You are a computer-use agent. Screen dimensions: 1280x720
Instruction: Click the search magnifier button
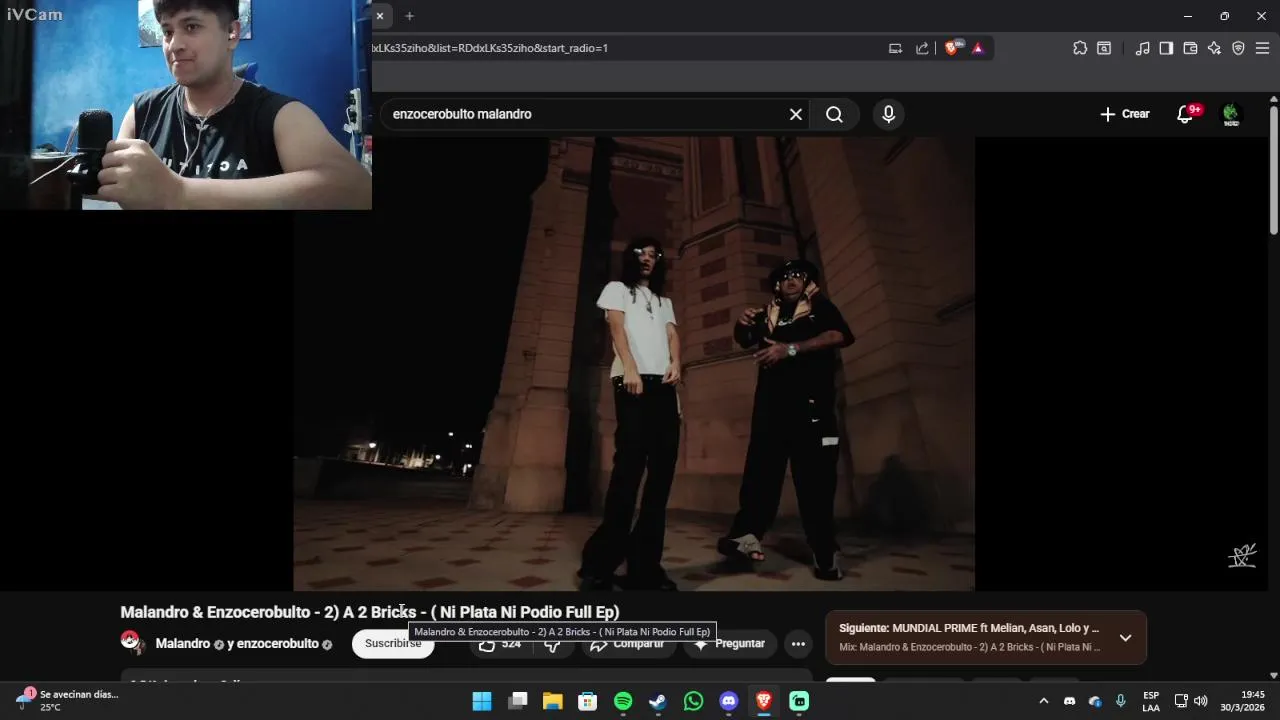[x=834, y=114]
